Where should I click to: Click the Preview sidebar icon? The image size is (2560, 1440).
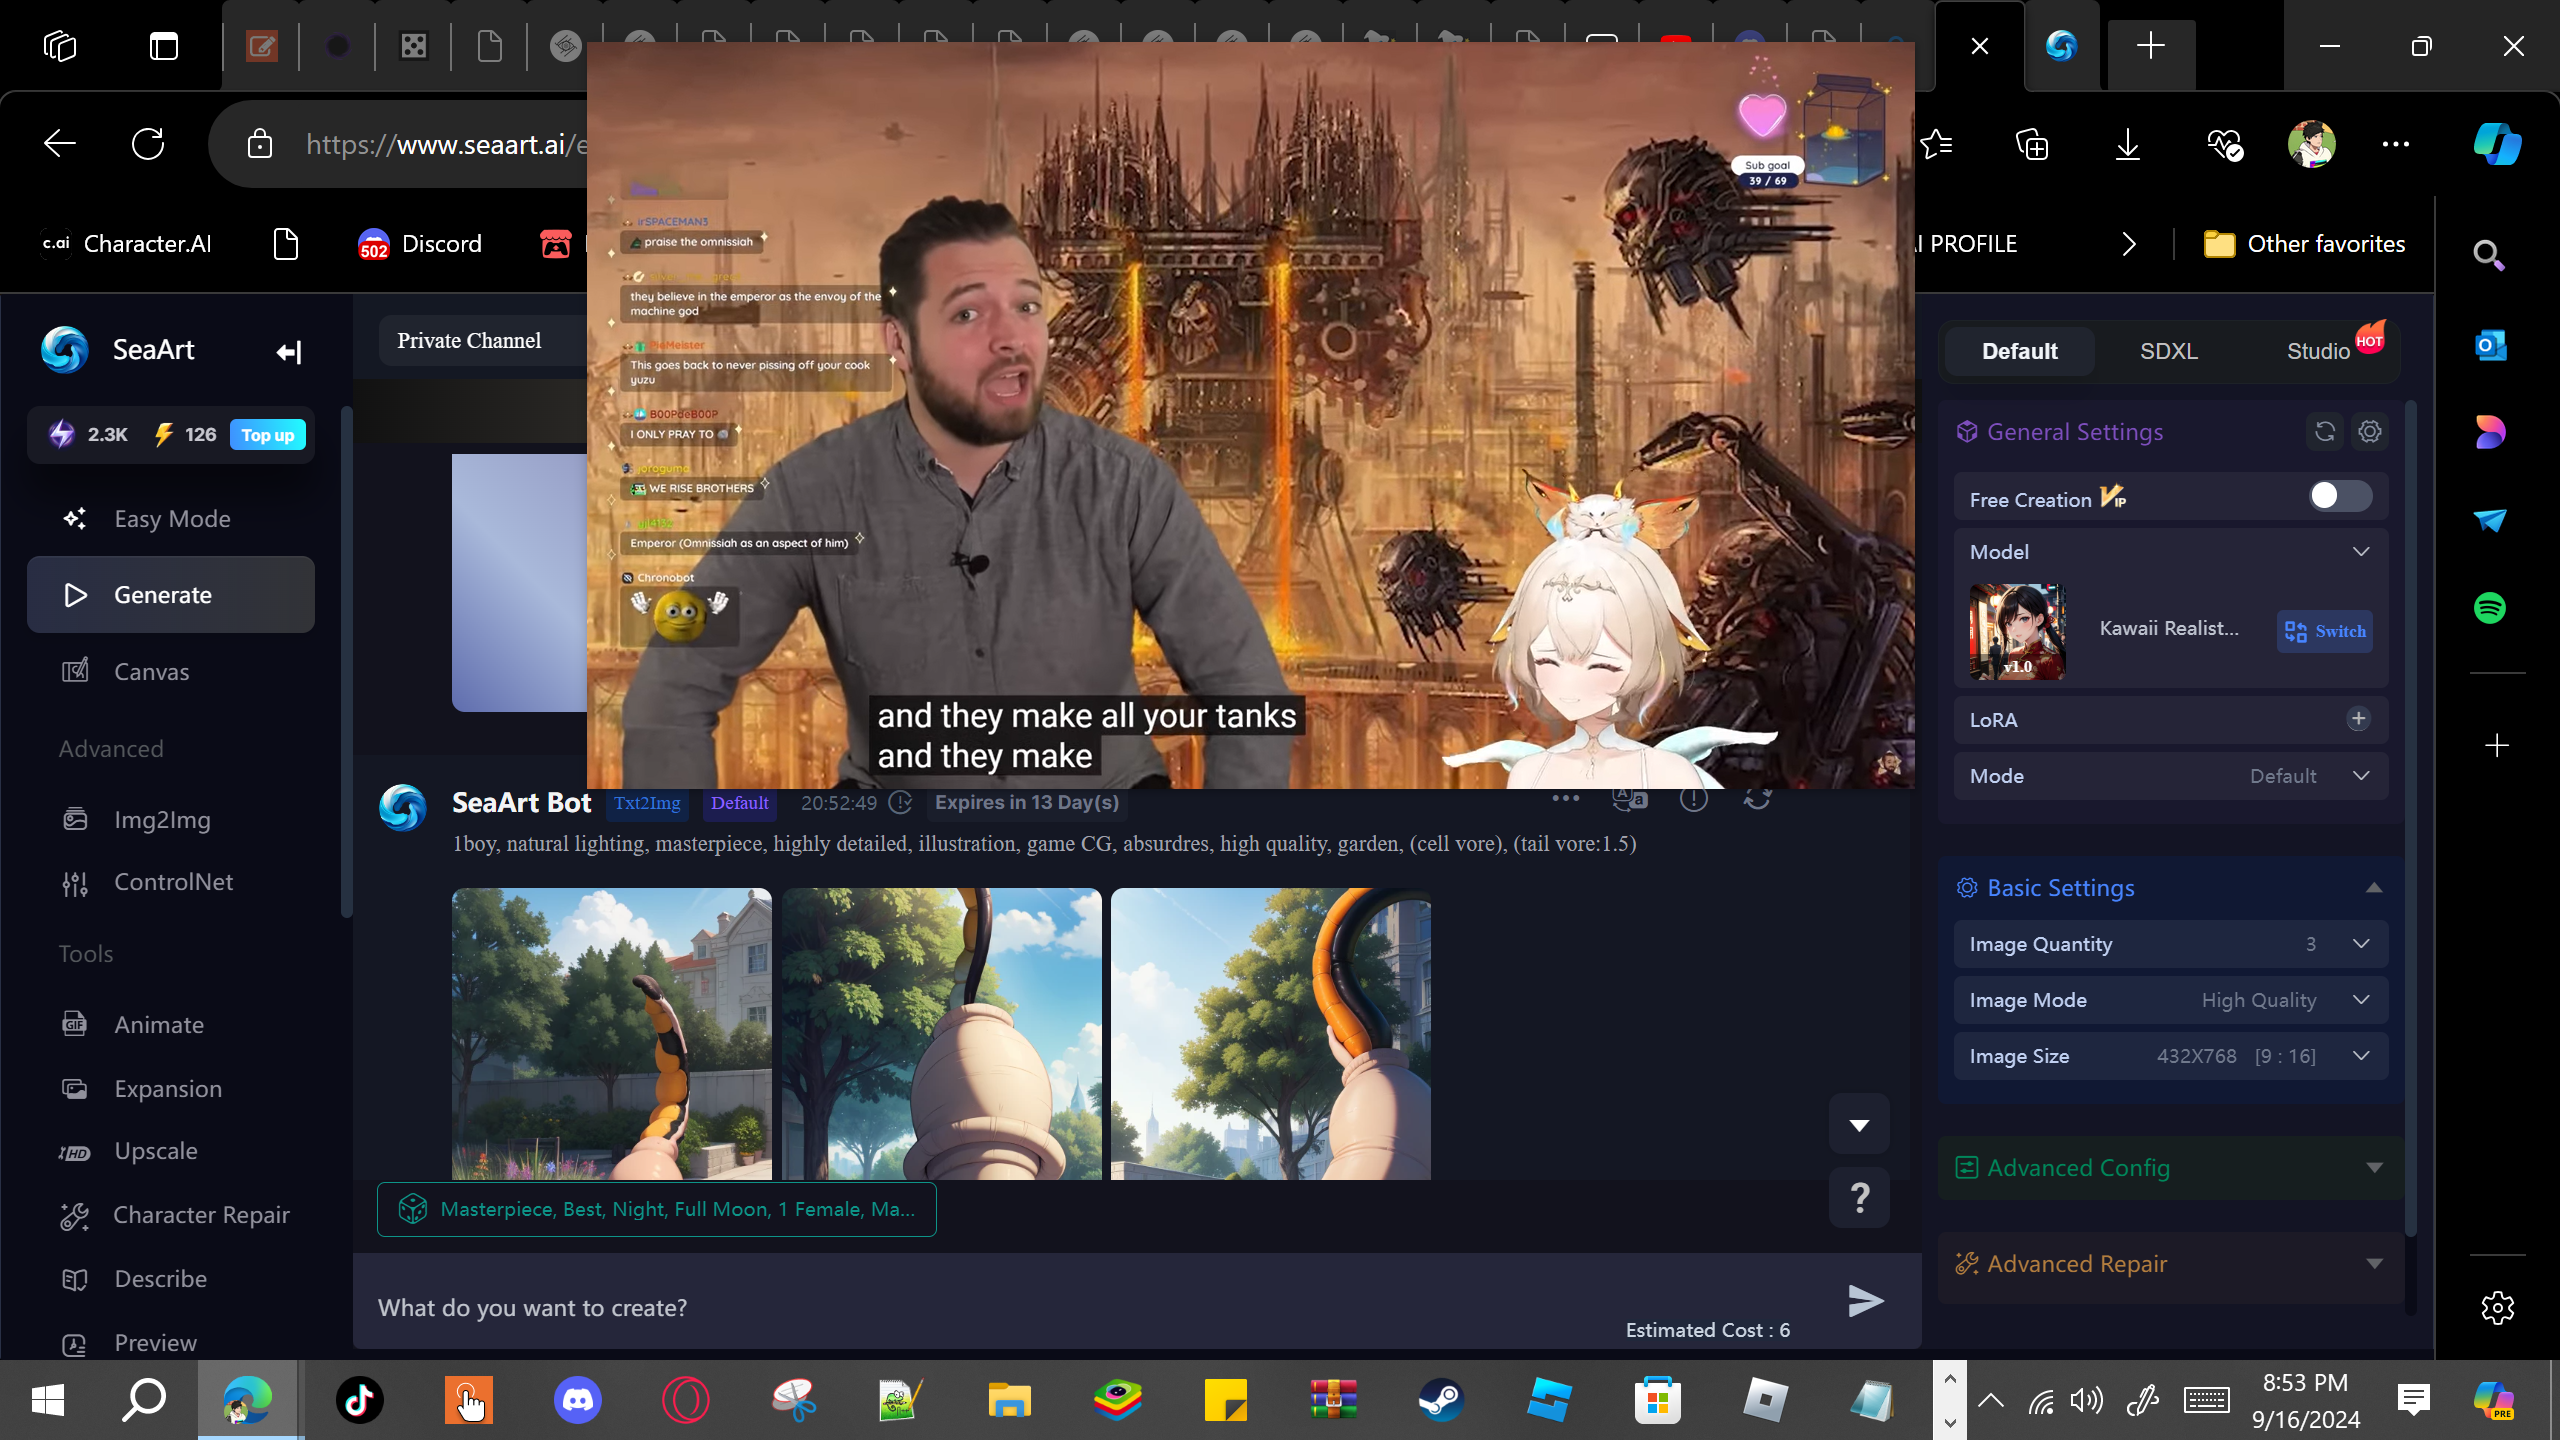(x=75, y=1343)
